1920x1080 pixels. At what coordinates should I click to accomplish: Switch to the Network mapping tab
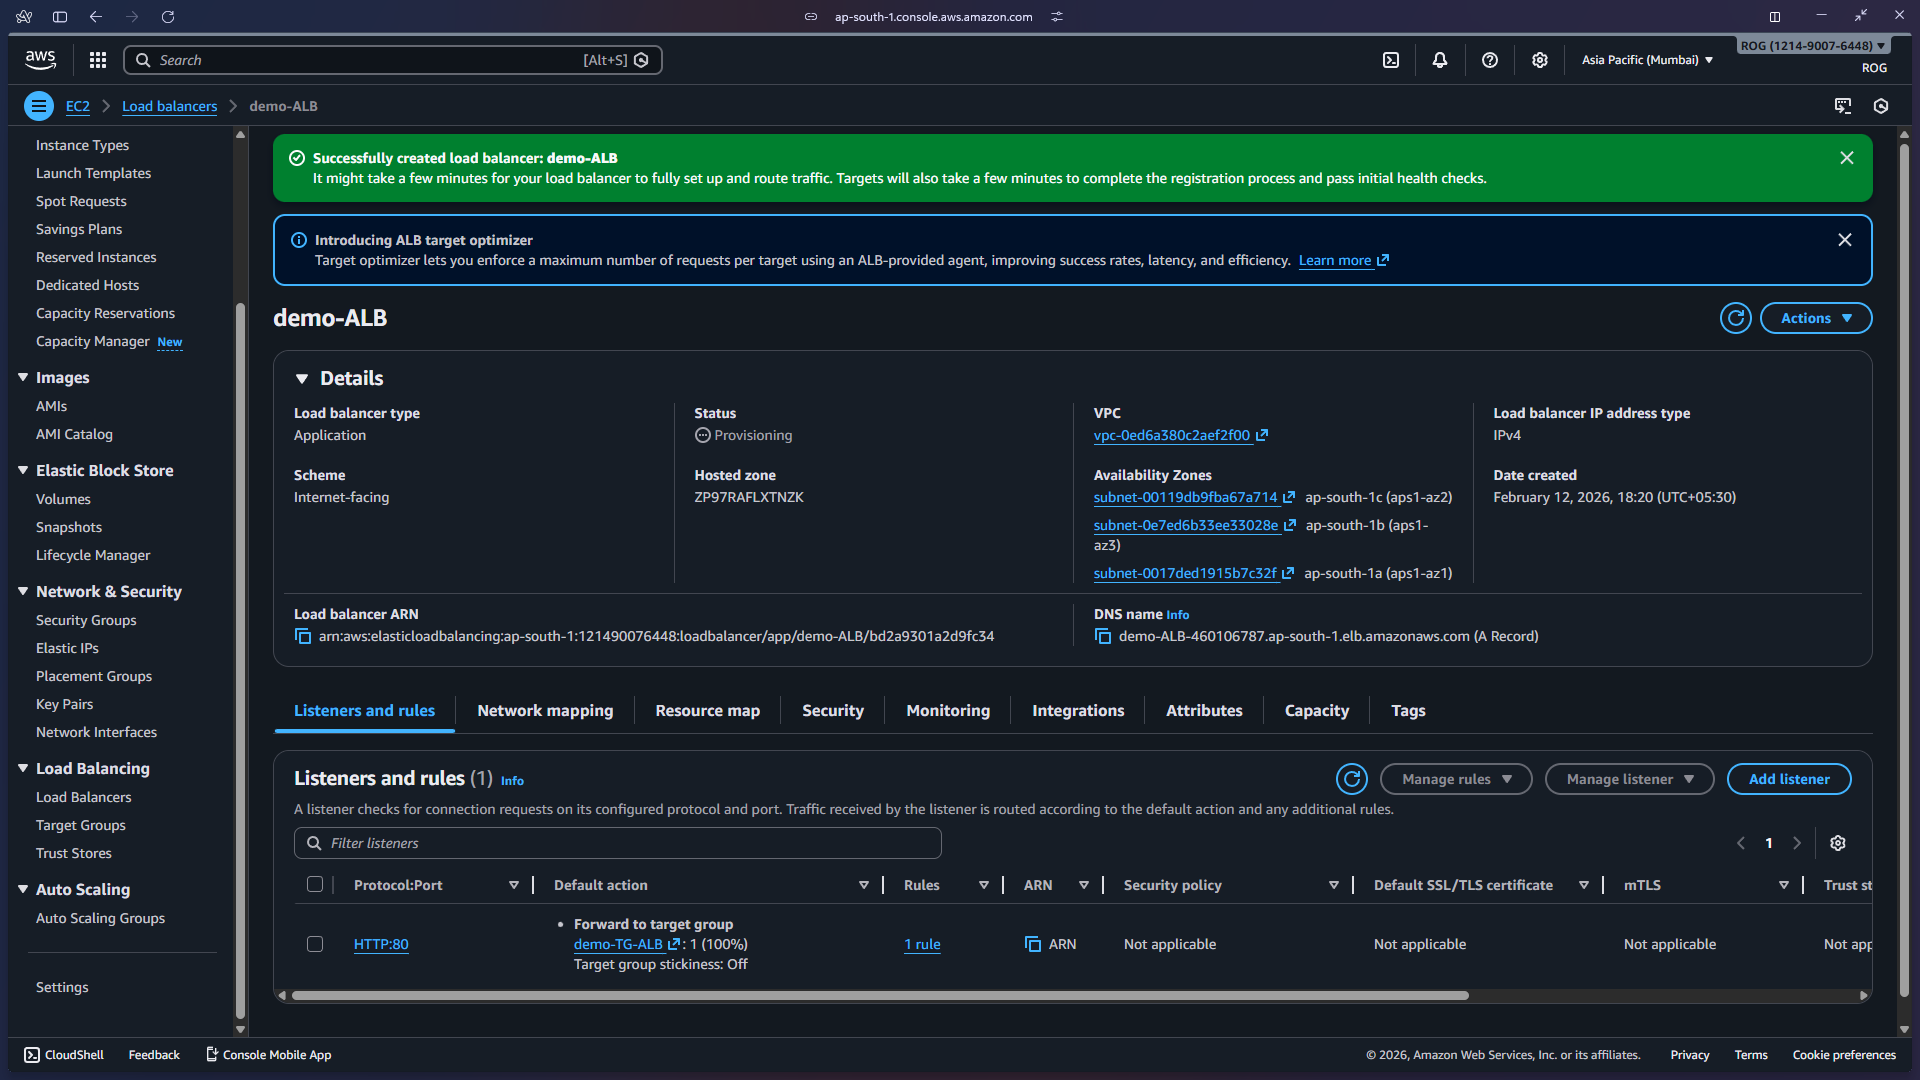pos(545,710)
